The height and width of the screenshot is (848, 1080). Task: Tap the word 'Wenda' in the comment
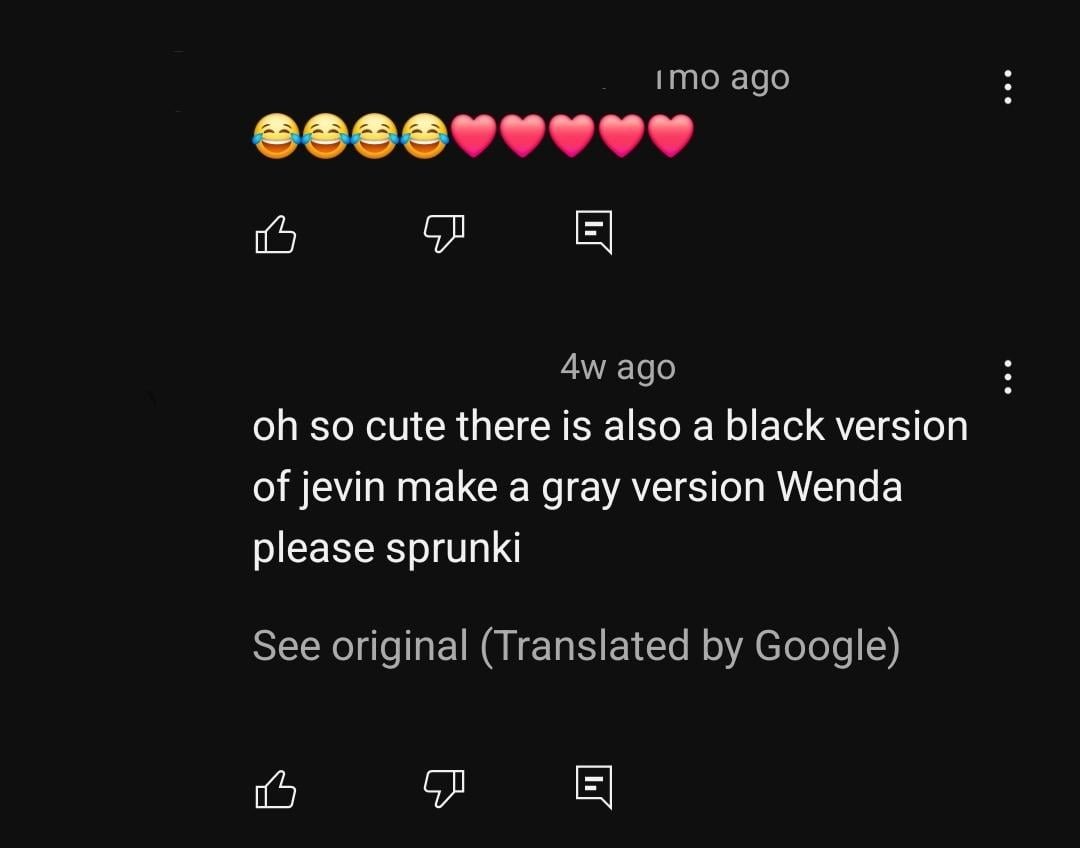pos(840,487)
